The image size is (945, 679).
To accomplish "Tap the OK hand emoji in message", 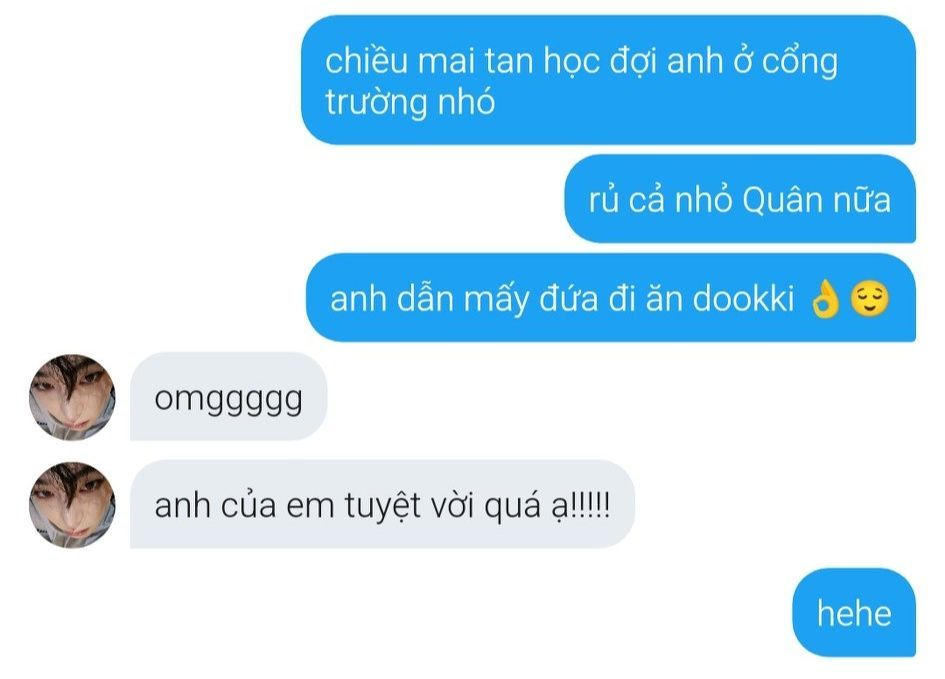I will 825,299.
